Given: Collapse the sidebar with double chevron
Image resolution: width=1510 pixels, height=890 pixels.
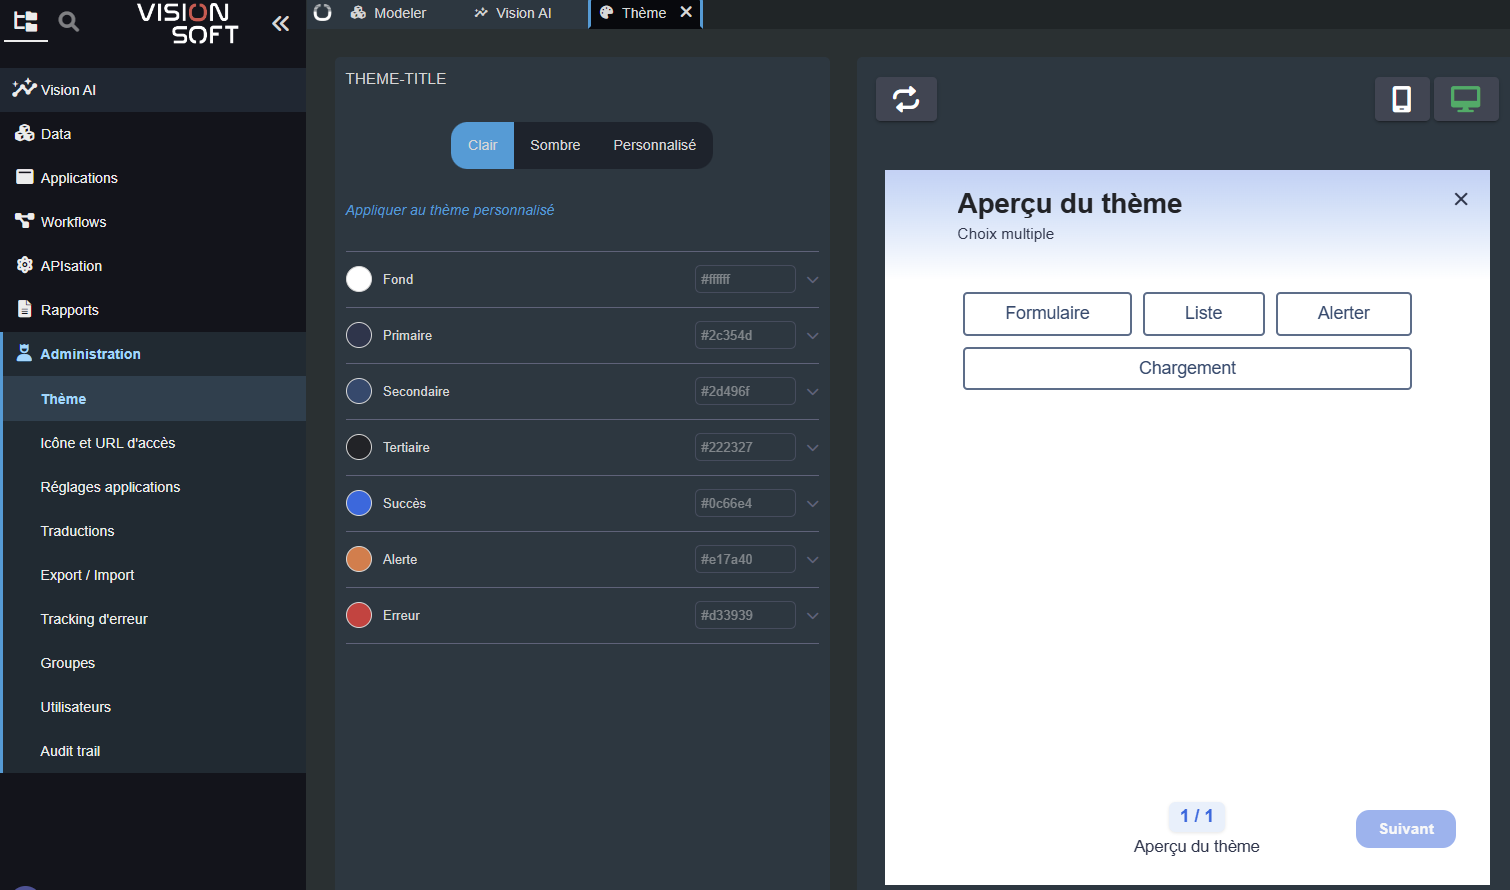Looking at the screenshot, I should [281, 23].
